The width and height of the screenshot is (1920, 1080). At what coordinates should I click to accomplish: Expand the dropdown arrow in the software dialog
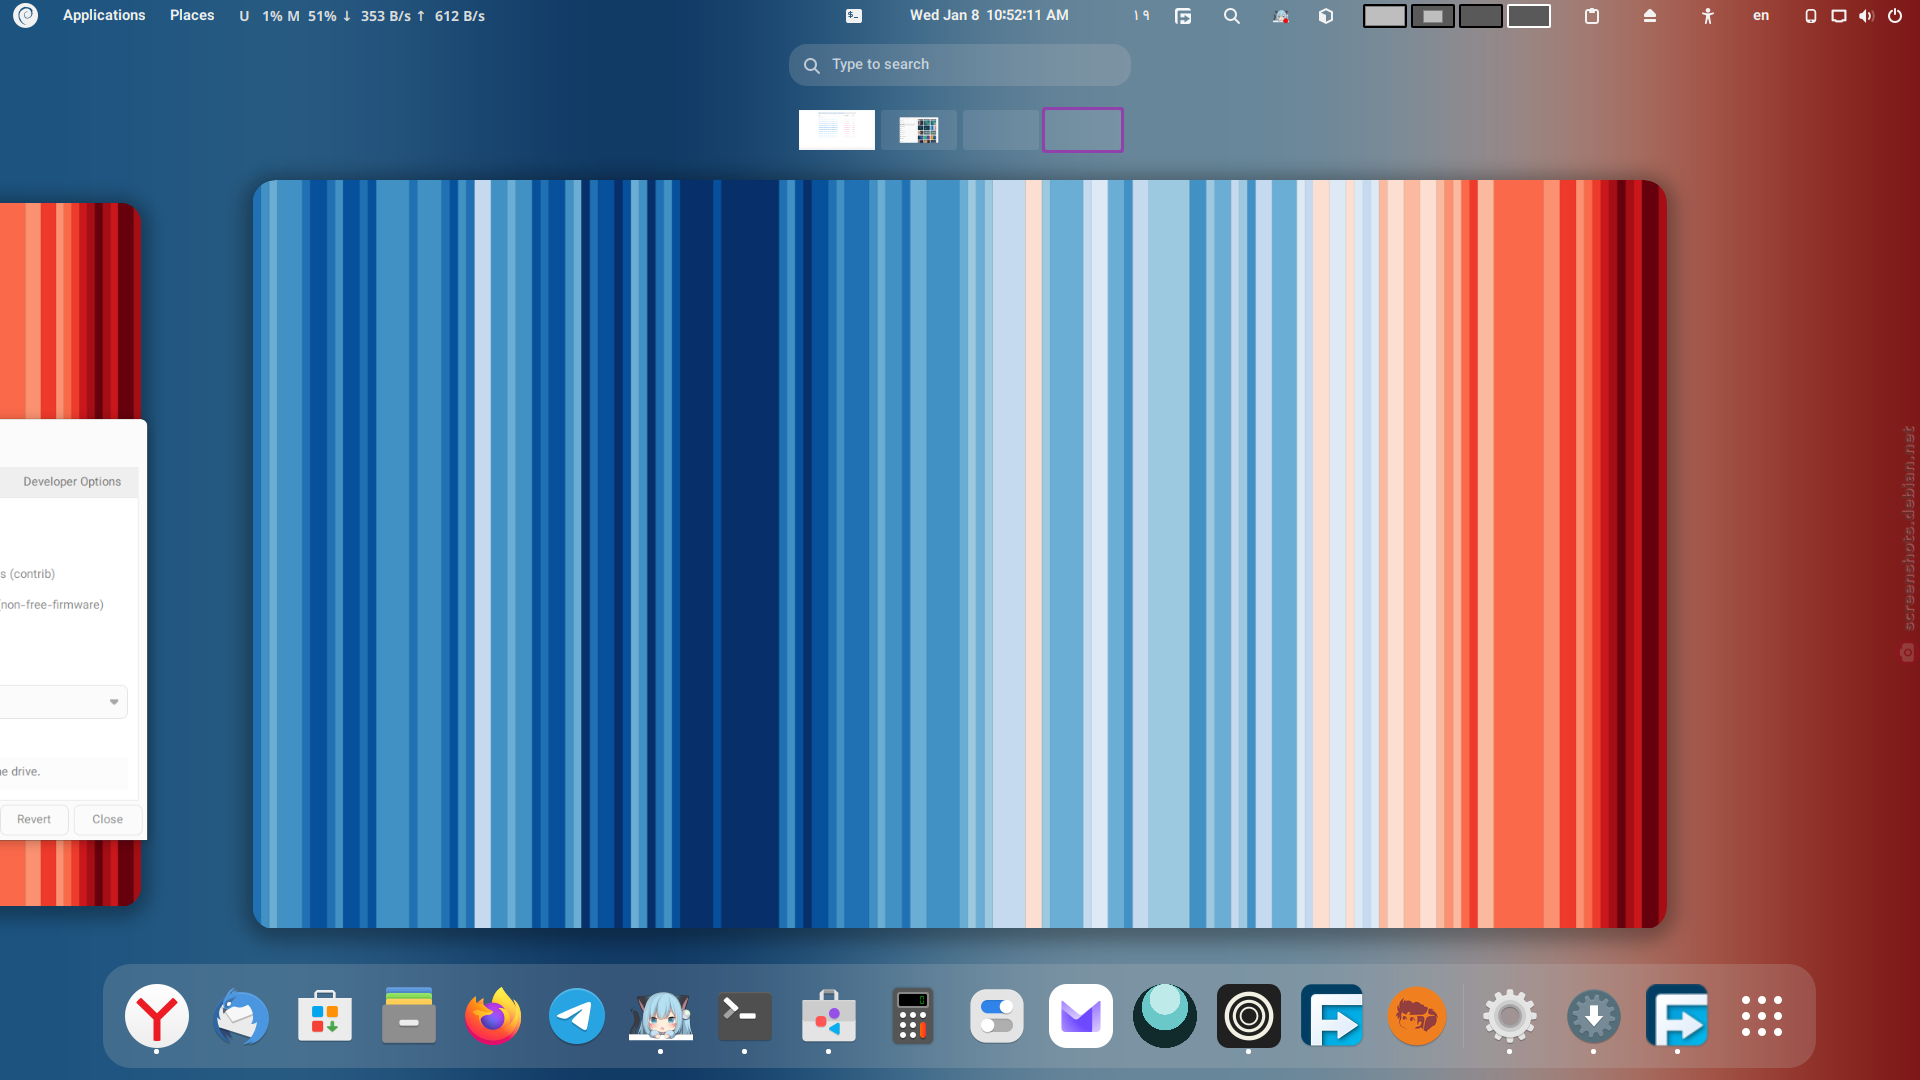tap(114, 702)
